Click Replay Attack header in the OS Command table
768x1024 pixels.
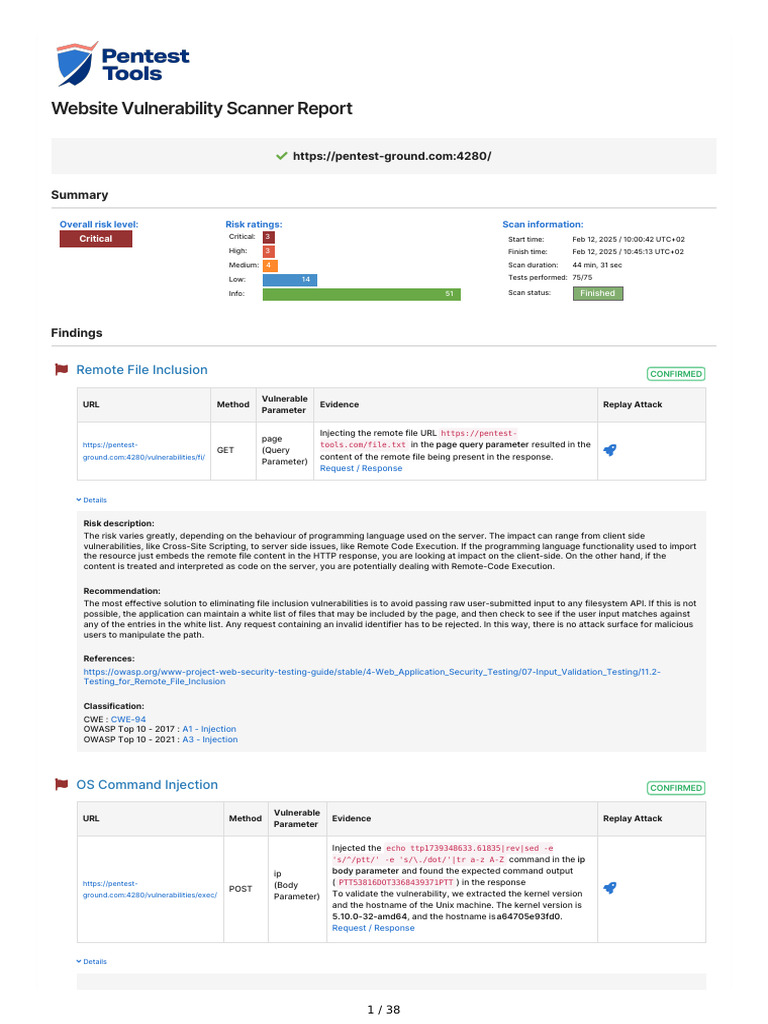(x=651, y=819)
